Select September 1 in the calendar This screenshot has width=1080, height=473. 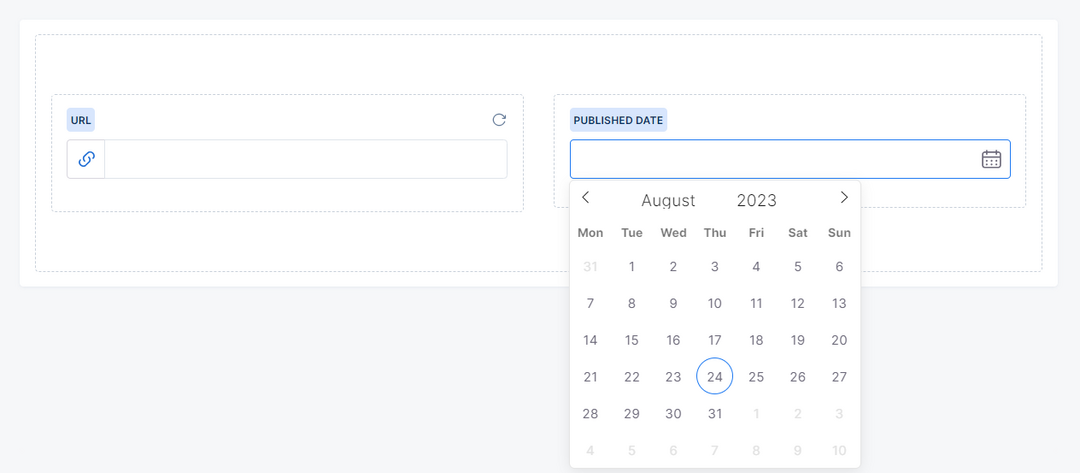click(756, 414)
